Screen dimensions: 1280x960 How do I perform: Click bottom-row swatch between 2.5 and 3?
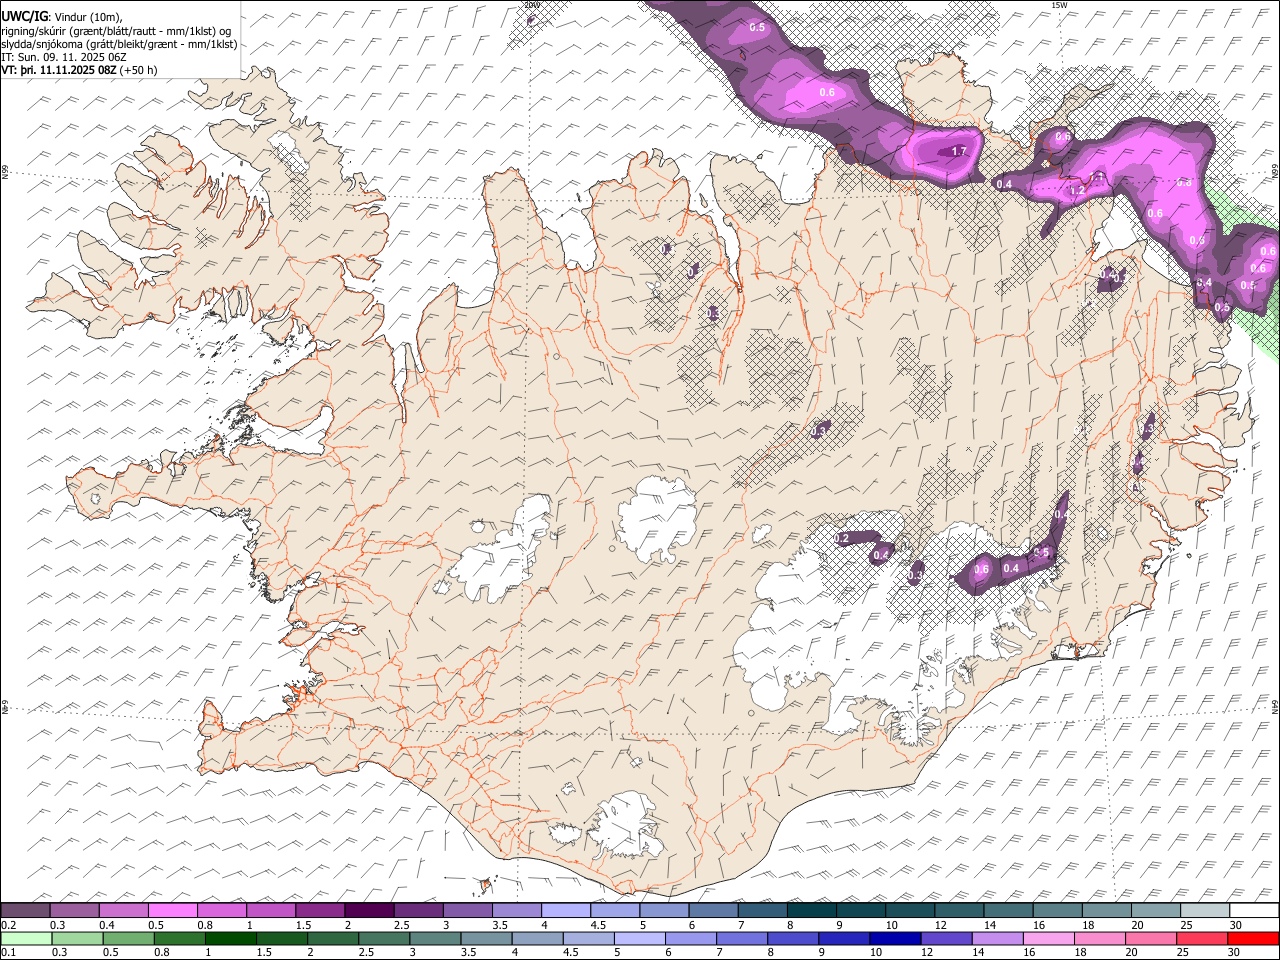tap(384, 938)
